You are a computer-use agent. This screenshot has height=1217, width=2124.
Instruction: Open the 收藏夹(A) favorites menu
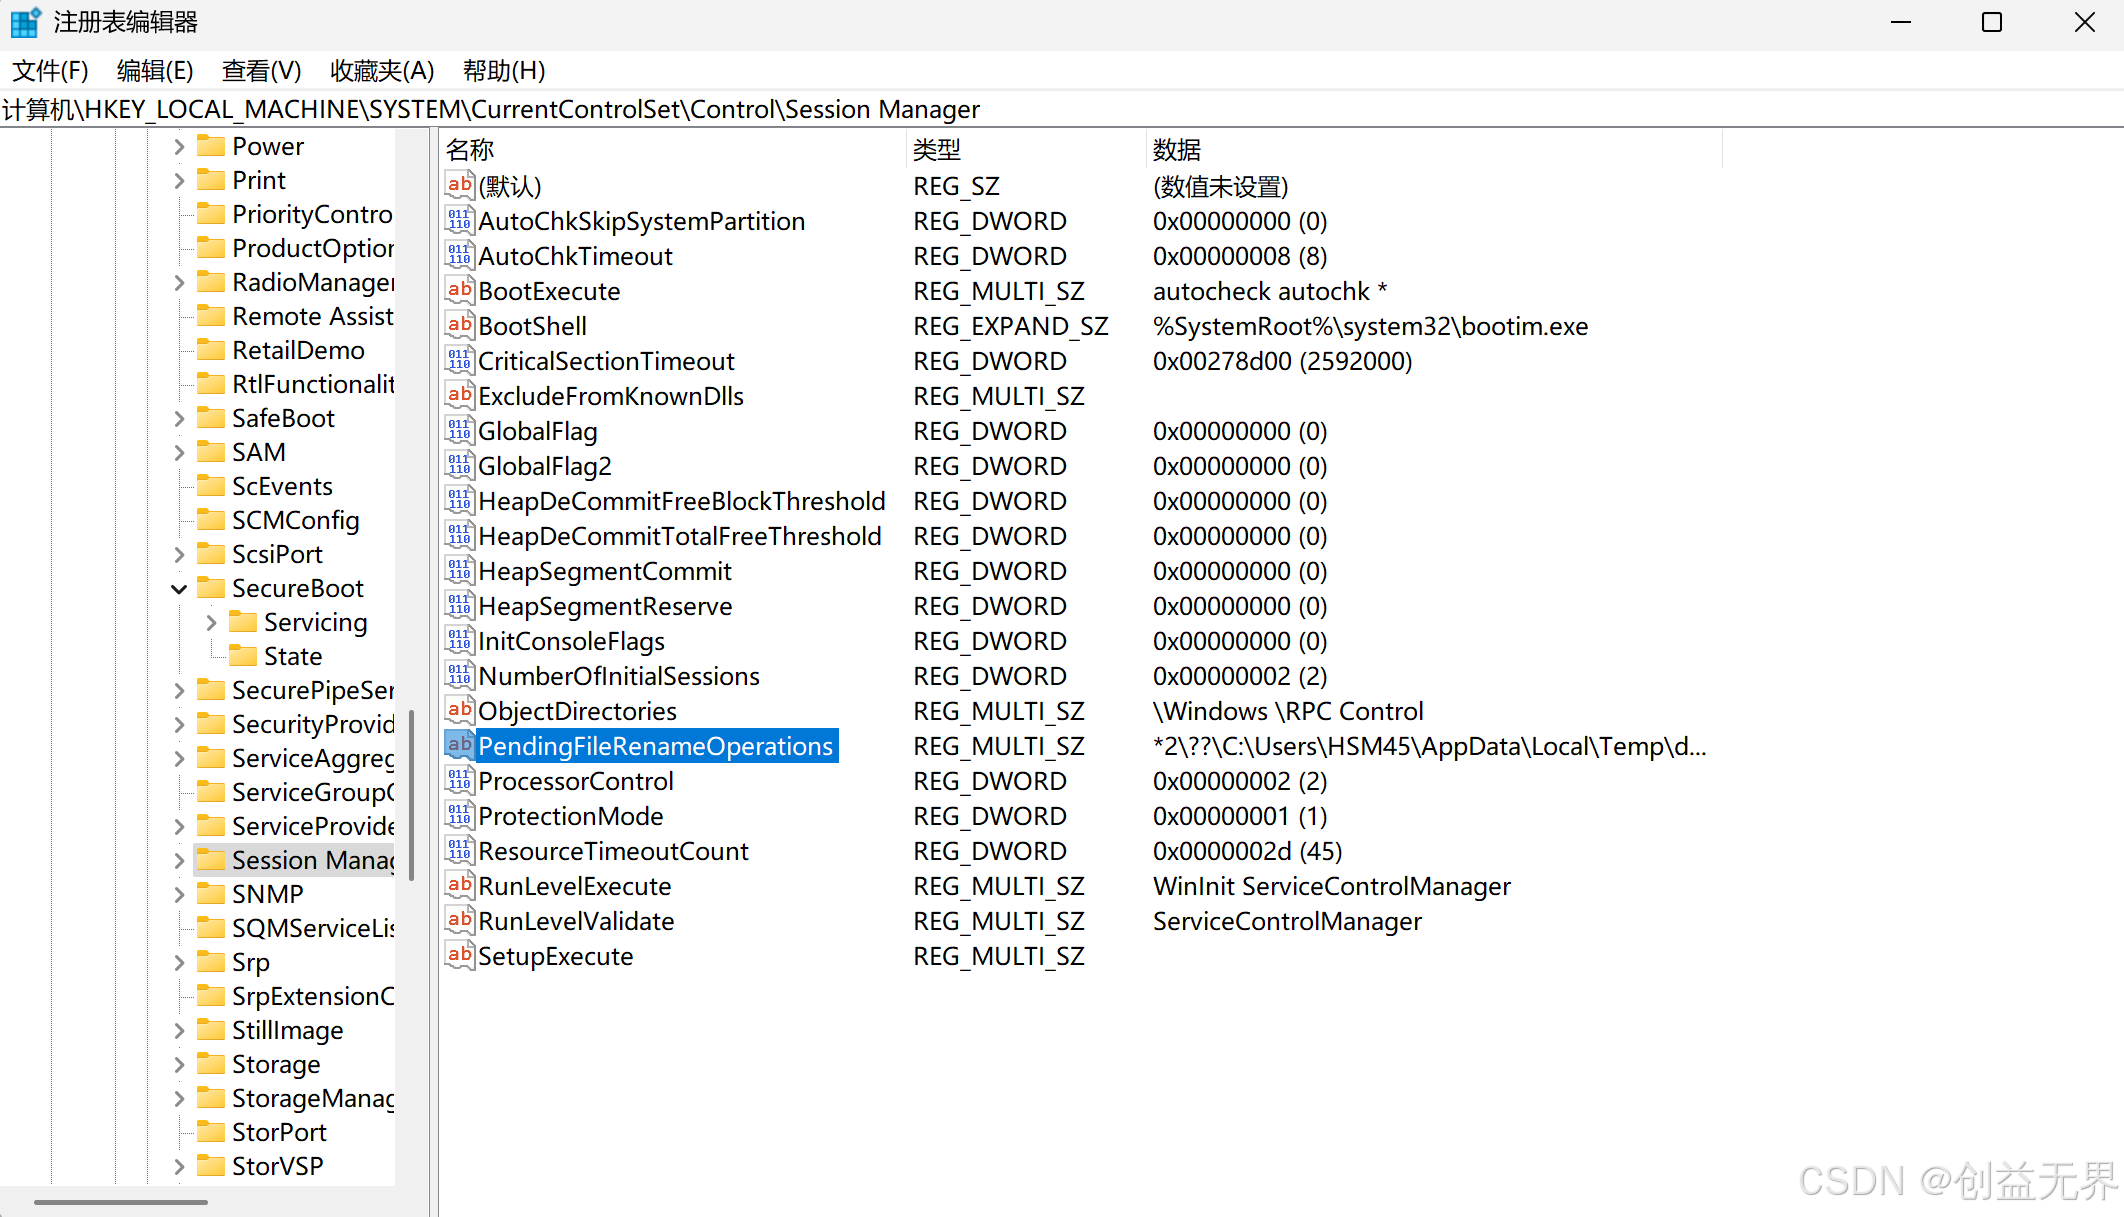click(382, 71)
